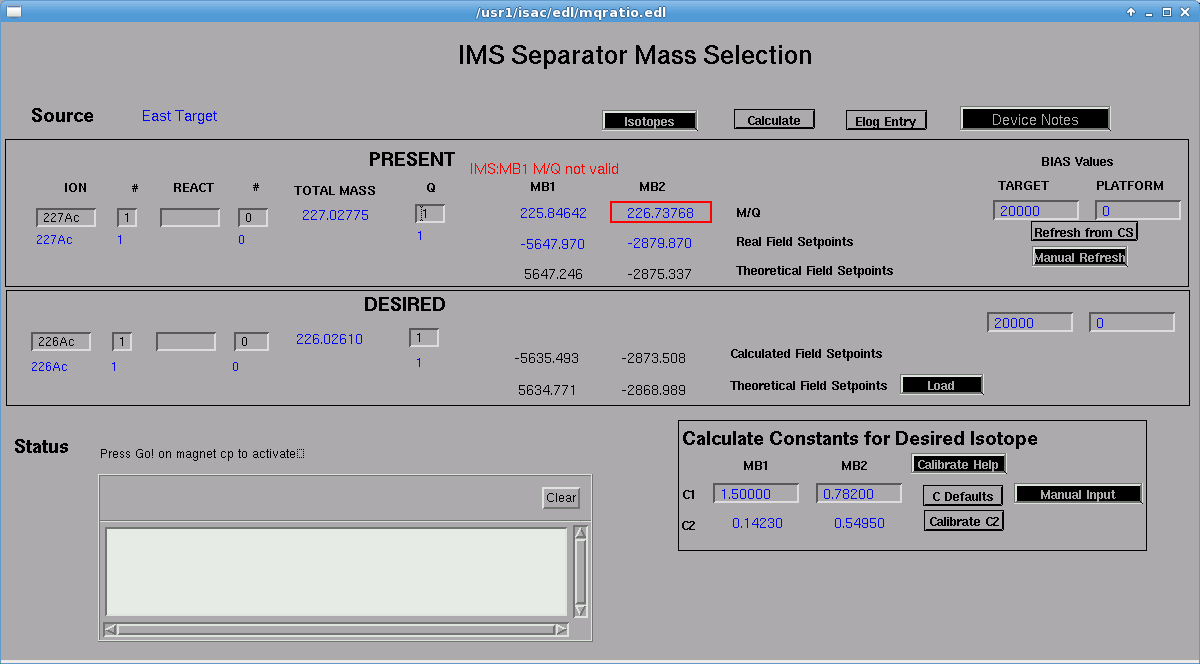
Task: Click the horizontal scrollbar right arrow
Action: (563, 629)
